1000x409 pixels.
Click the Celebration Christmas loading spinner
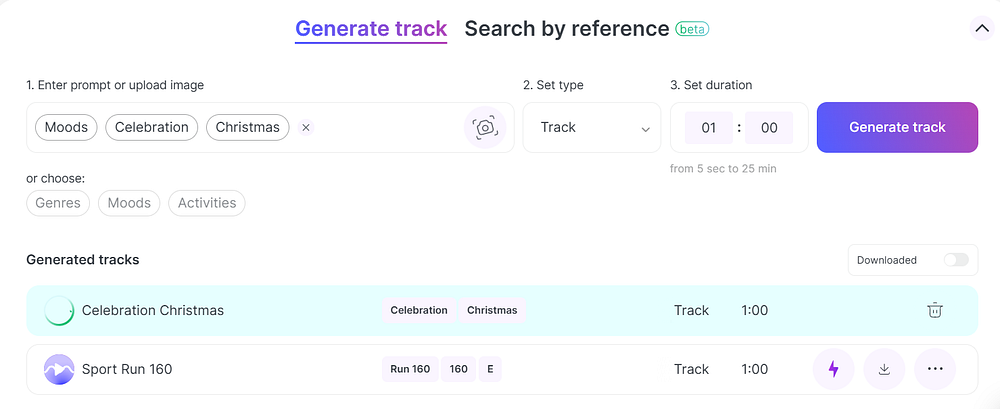click(x=59, y=311)
